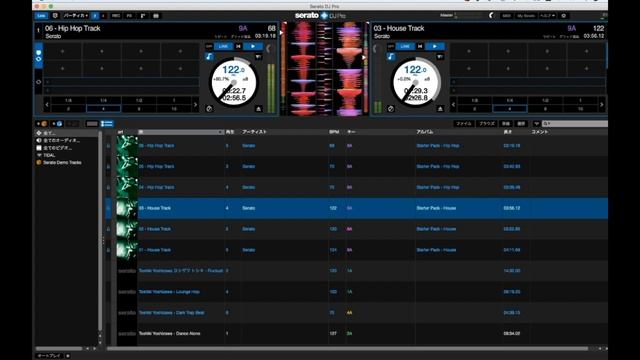Image resolution: width=640 pixels, height=360 pixels.
Task: Open My Serato button
Action: pos(526,16)
